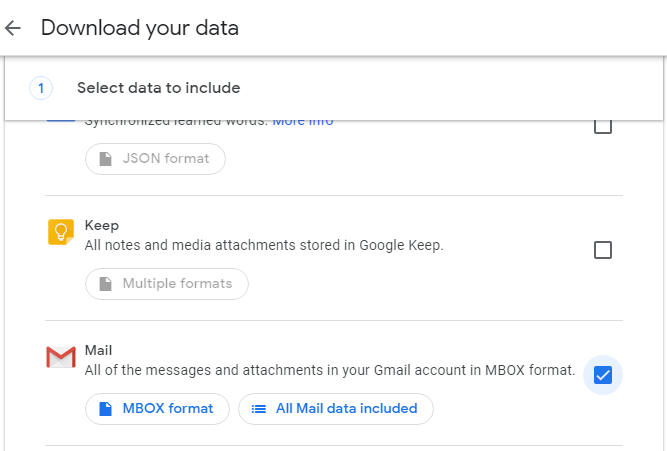
Task: Click the file icon in the Multiple formats chip
Action: pos(105,283)
